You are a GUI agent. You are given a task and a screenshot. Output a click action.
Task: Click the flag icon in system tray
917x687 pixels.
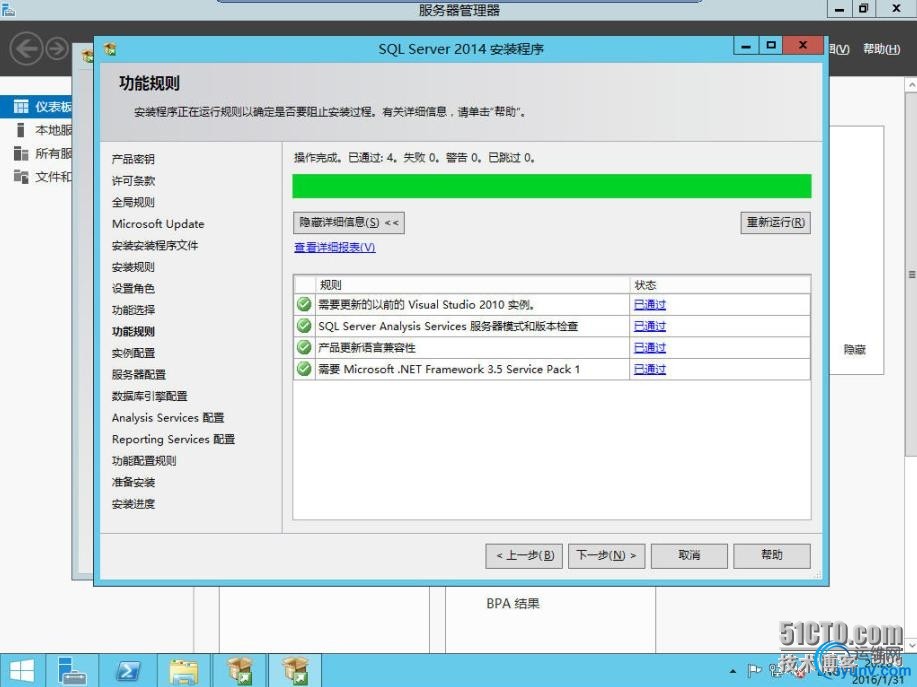coord(754,671)
